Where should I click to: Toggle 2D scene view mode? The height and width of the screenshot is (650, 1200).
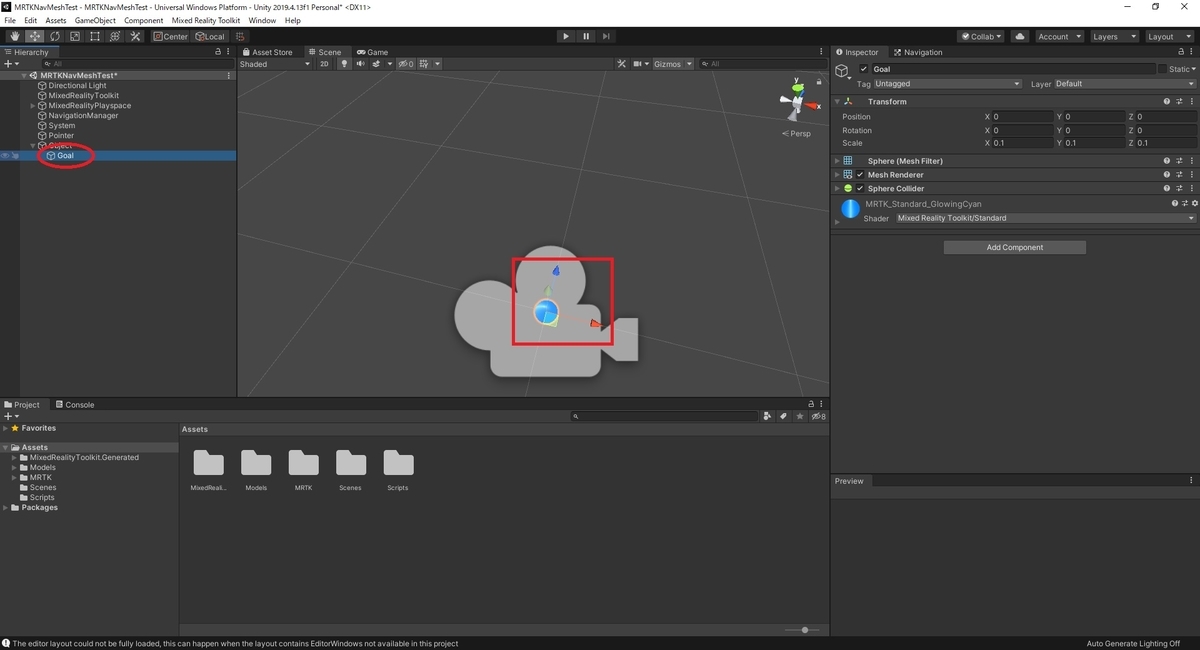[324, 64]
